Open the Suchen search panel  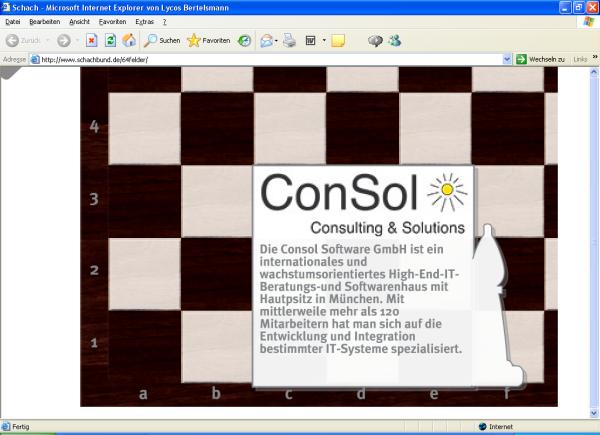[160, 41]
